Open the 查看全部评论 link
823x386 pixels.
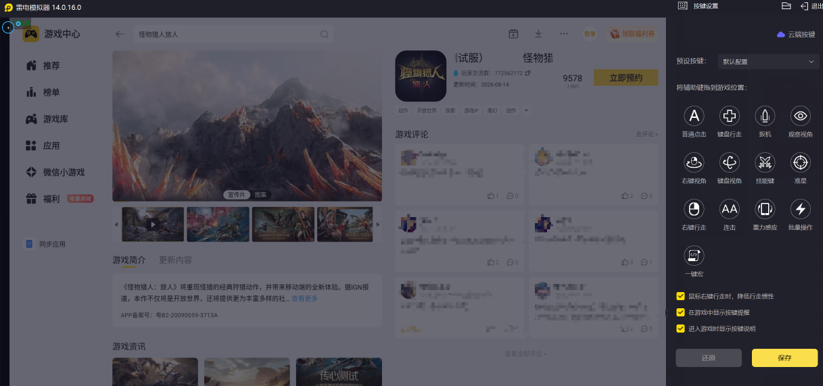(525, 353)
